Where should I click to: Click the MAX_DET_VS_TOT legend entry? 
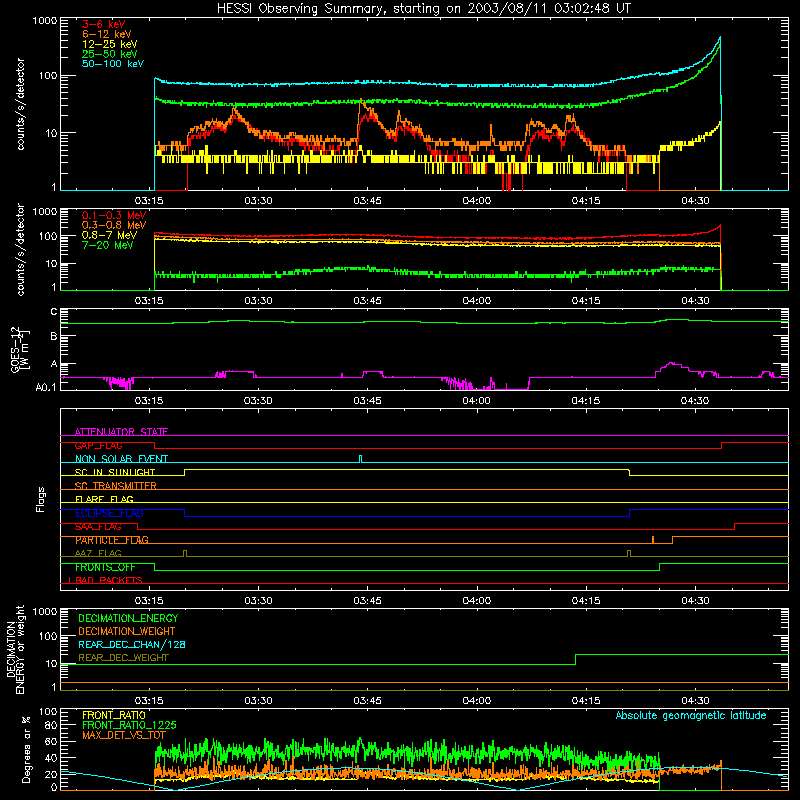[123, 735]
